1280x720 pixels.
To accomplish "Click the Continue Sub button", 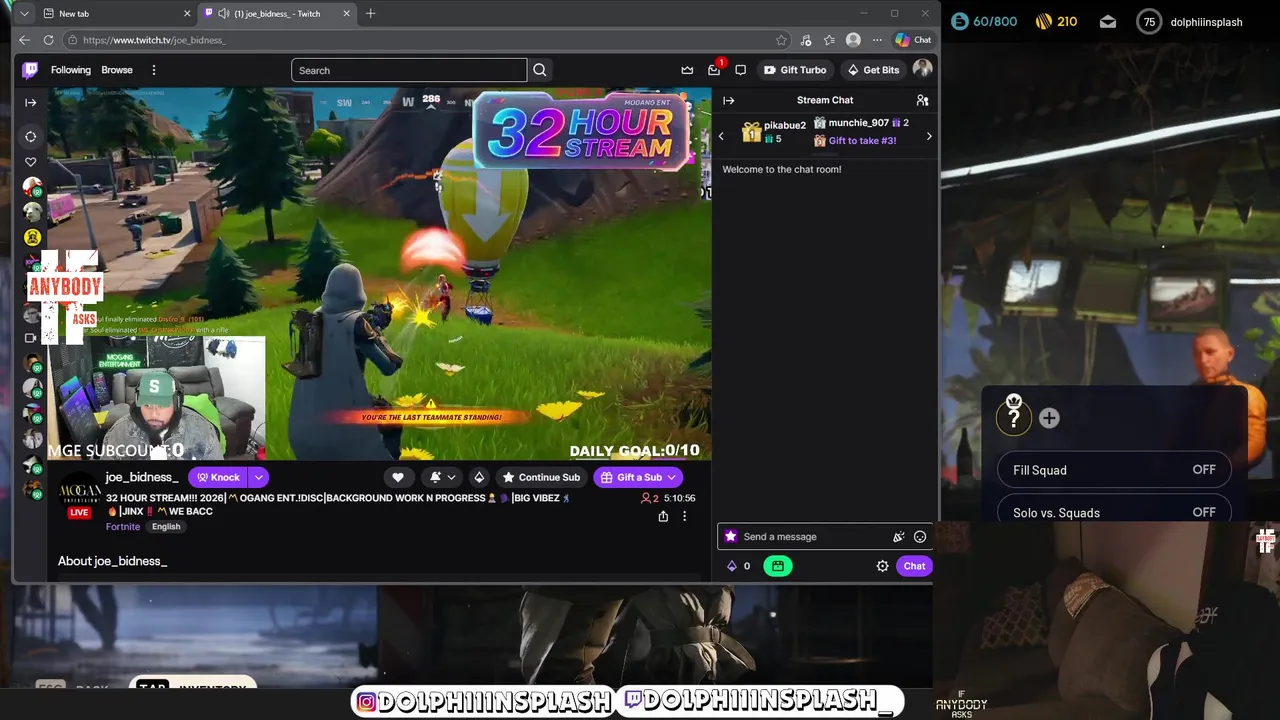I will pyautogui.click(x=541, y=477).
